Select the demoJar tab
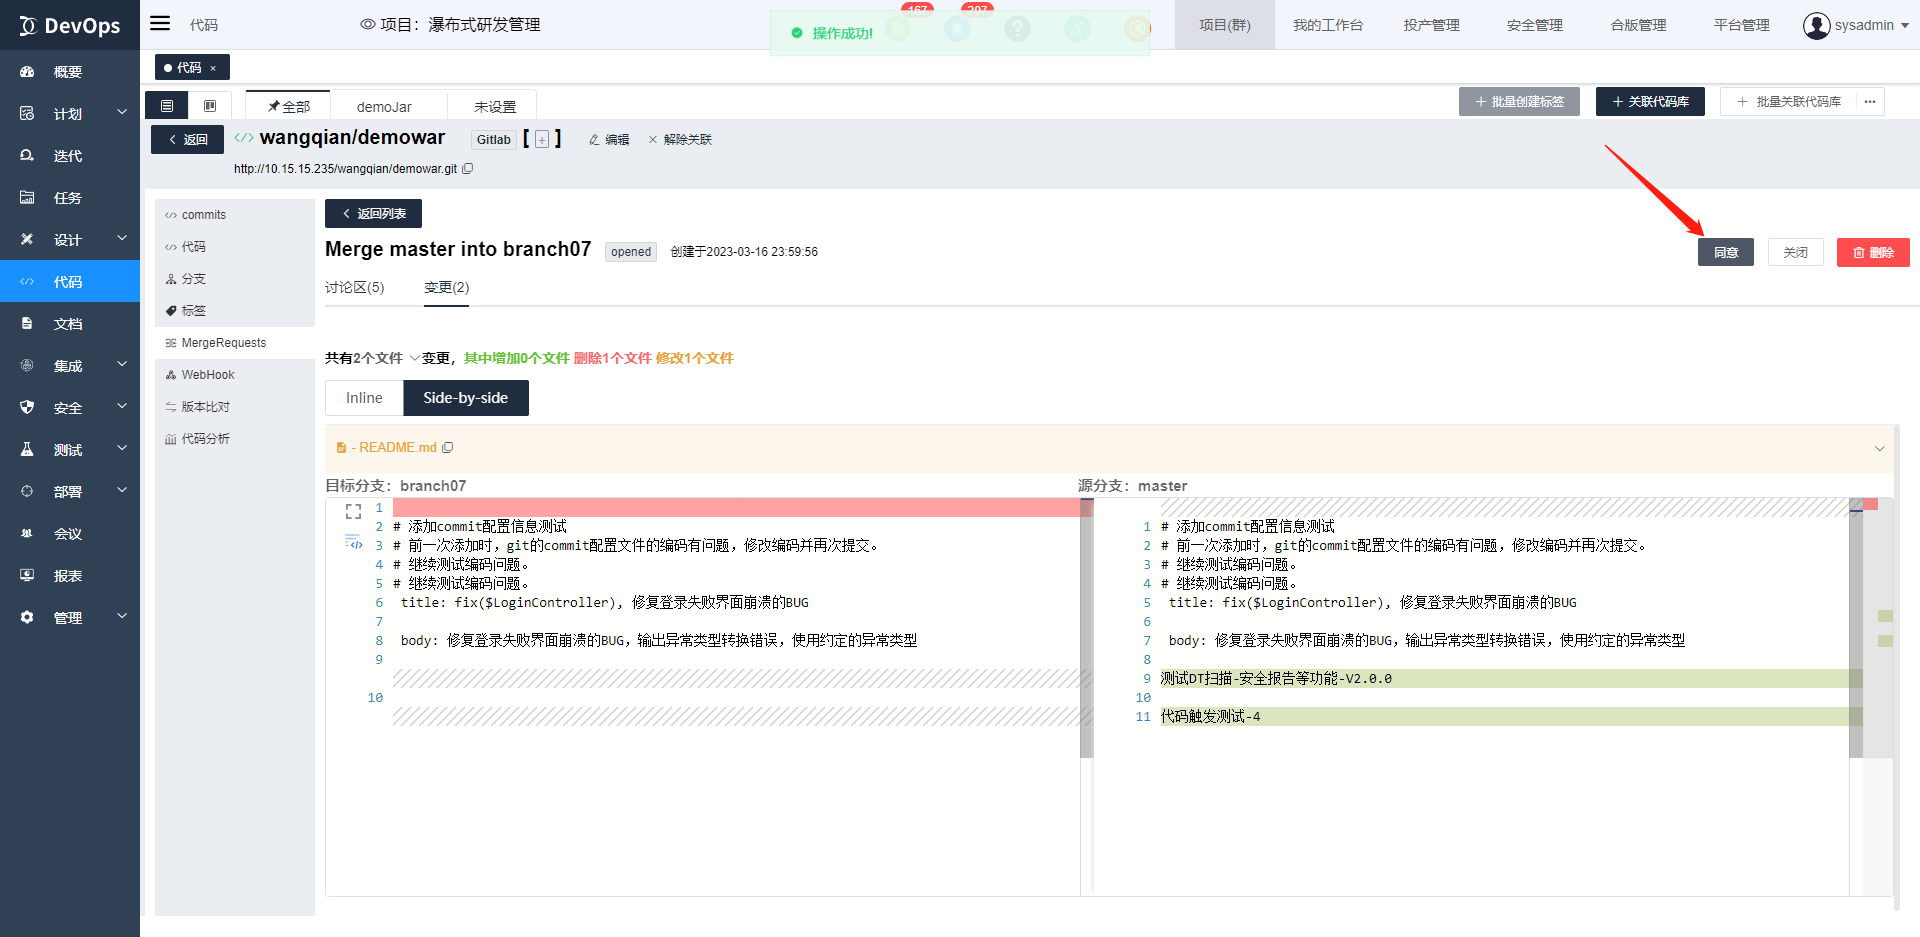The width and height of the screenshot is (1920, 937). point(384,107)
